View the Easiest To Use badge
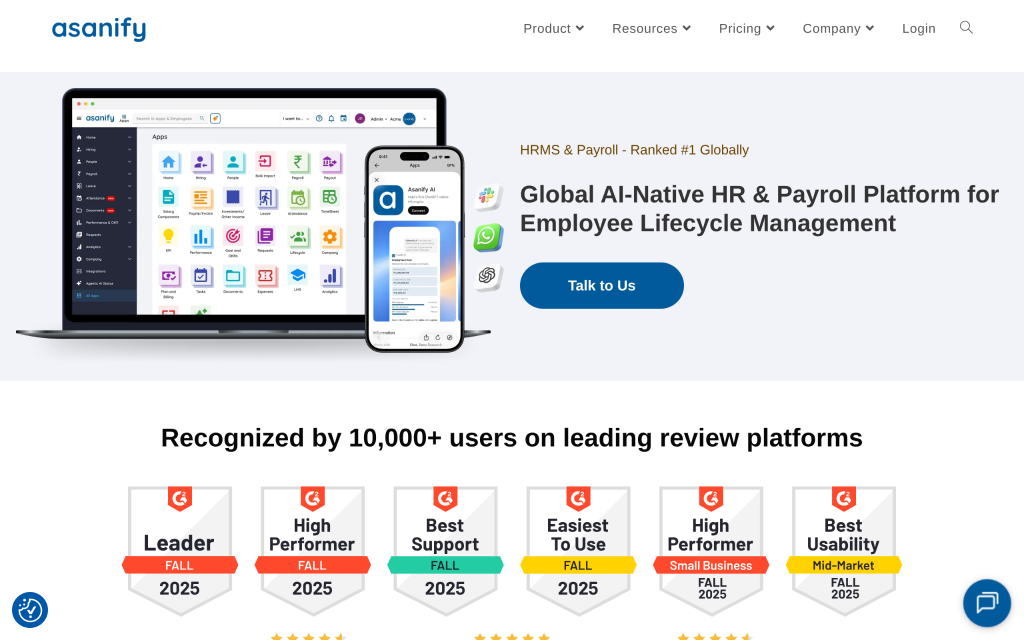 tap(578, 551)
